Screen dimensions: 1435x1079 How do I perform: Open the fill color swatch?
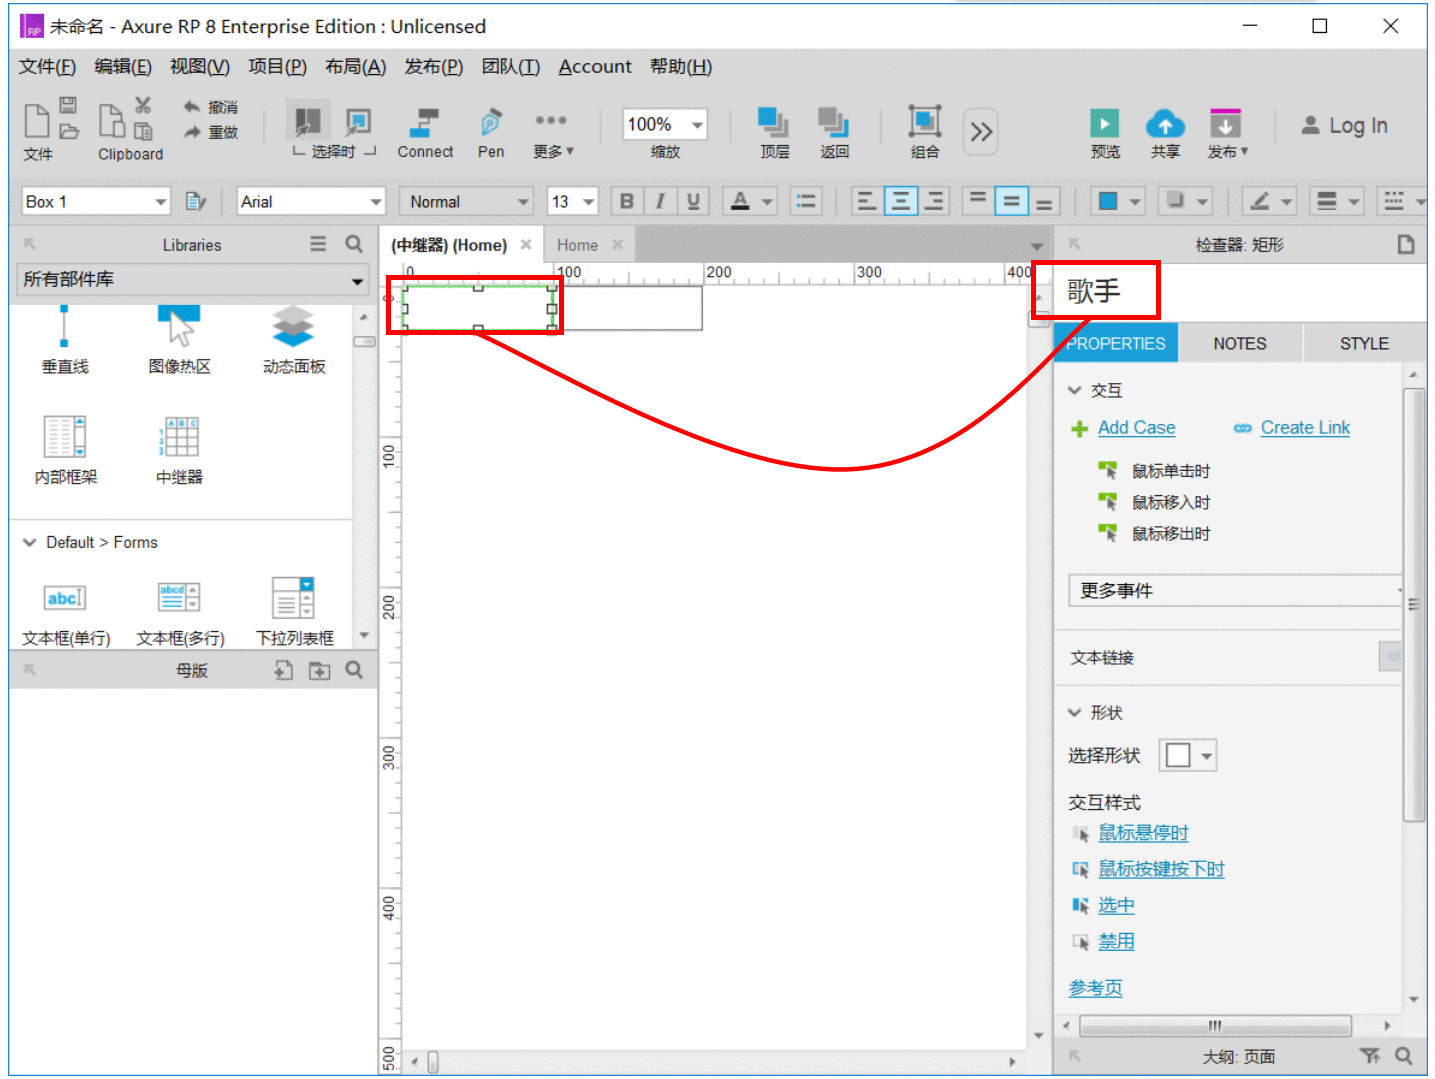coord(1108,201)
